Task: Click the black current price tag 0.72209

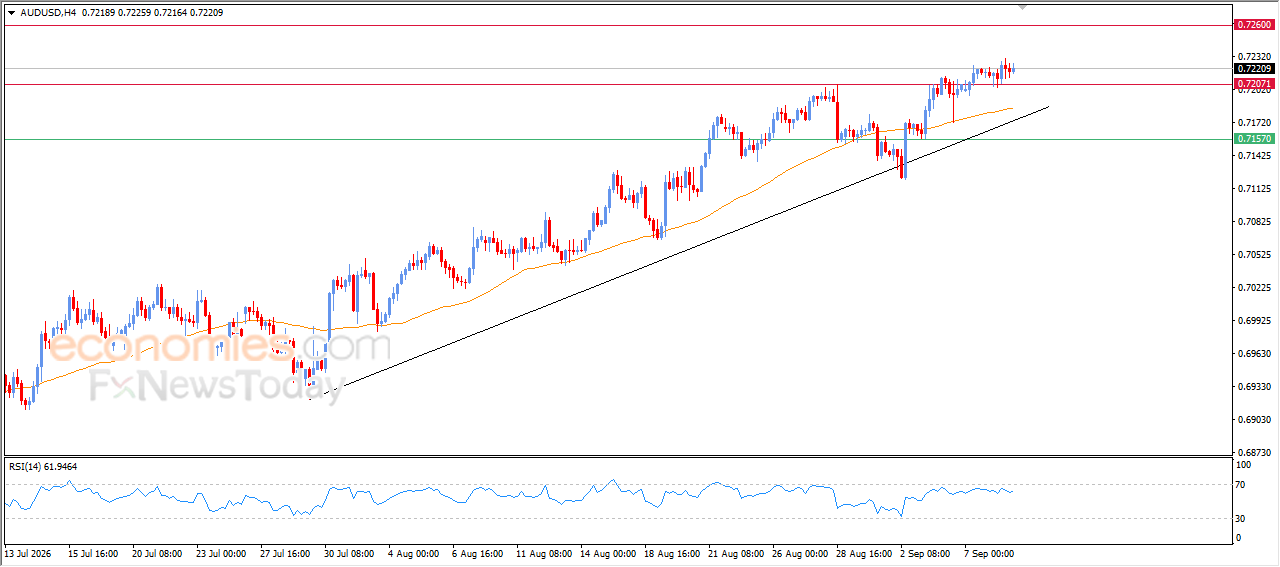Action: tap(1253, 69)
